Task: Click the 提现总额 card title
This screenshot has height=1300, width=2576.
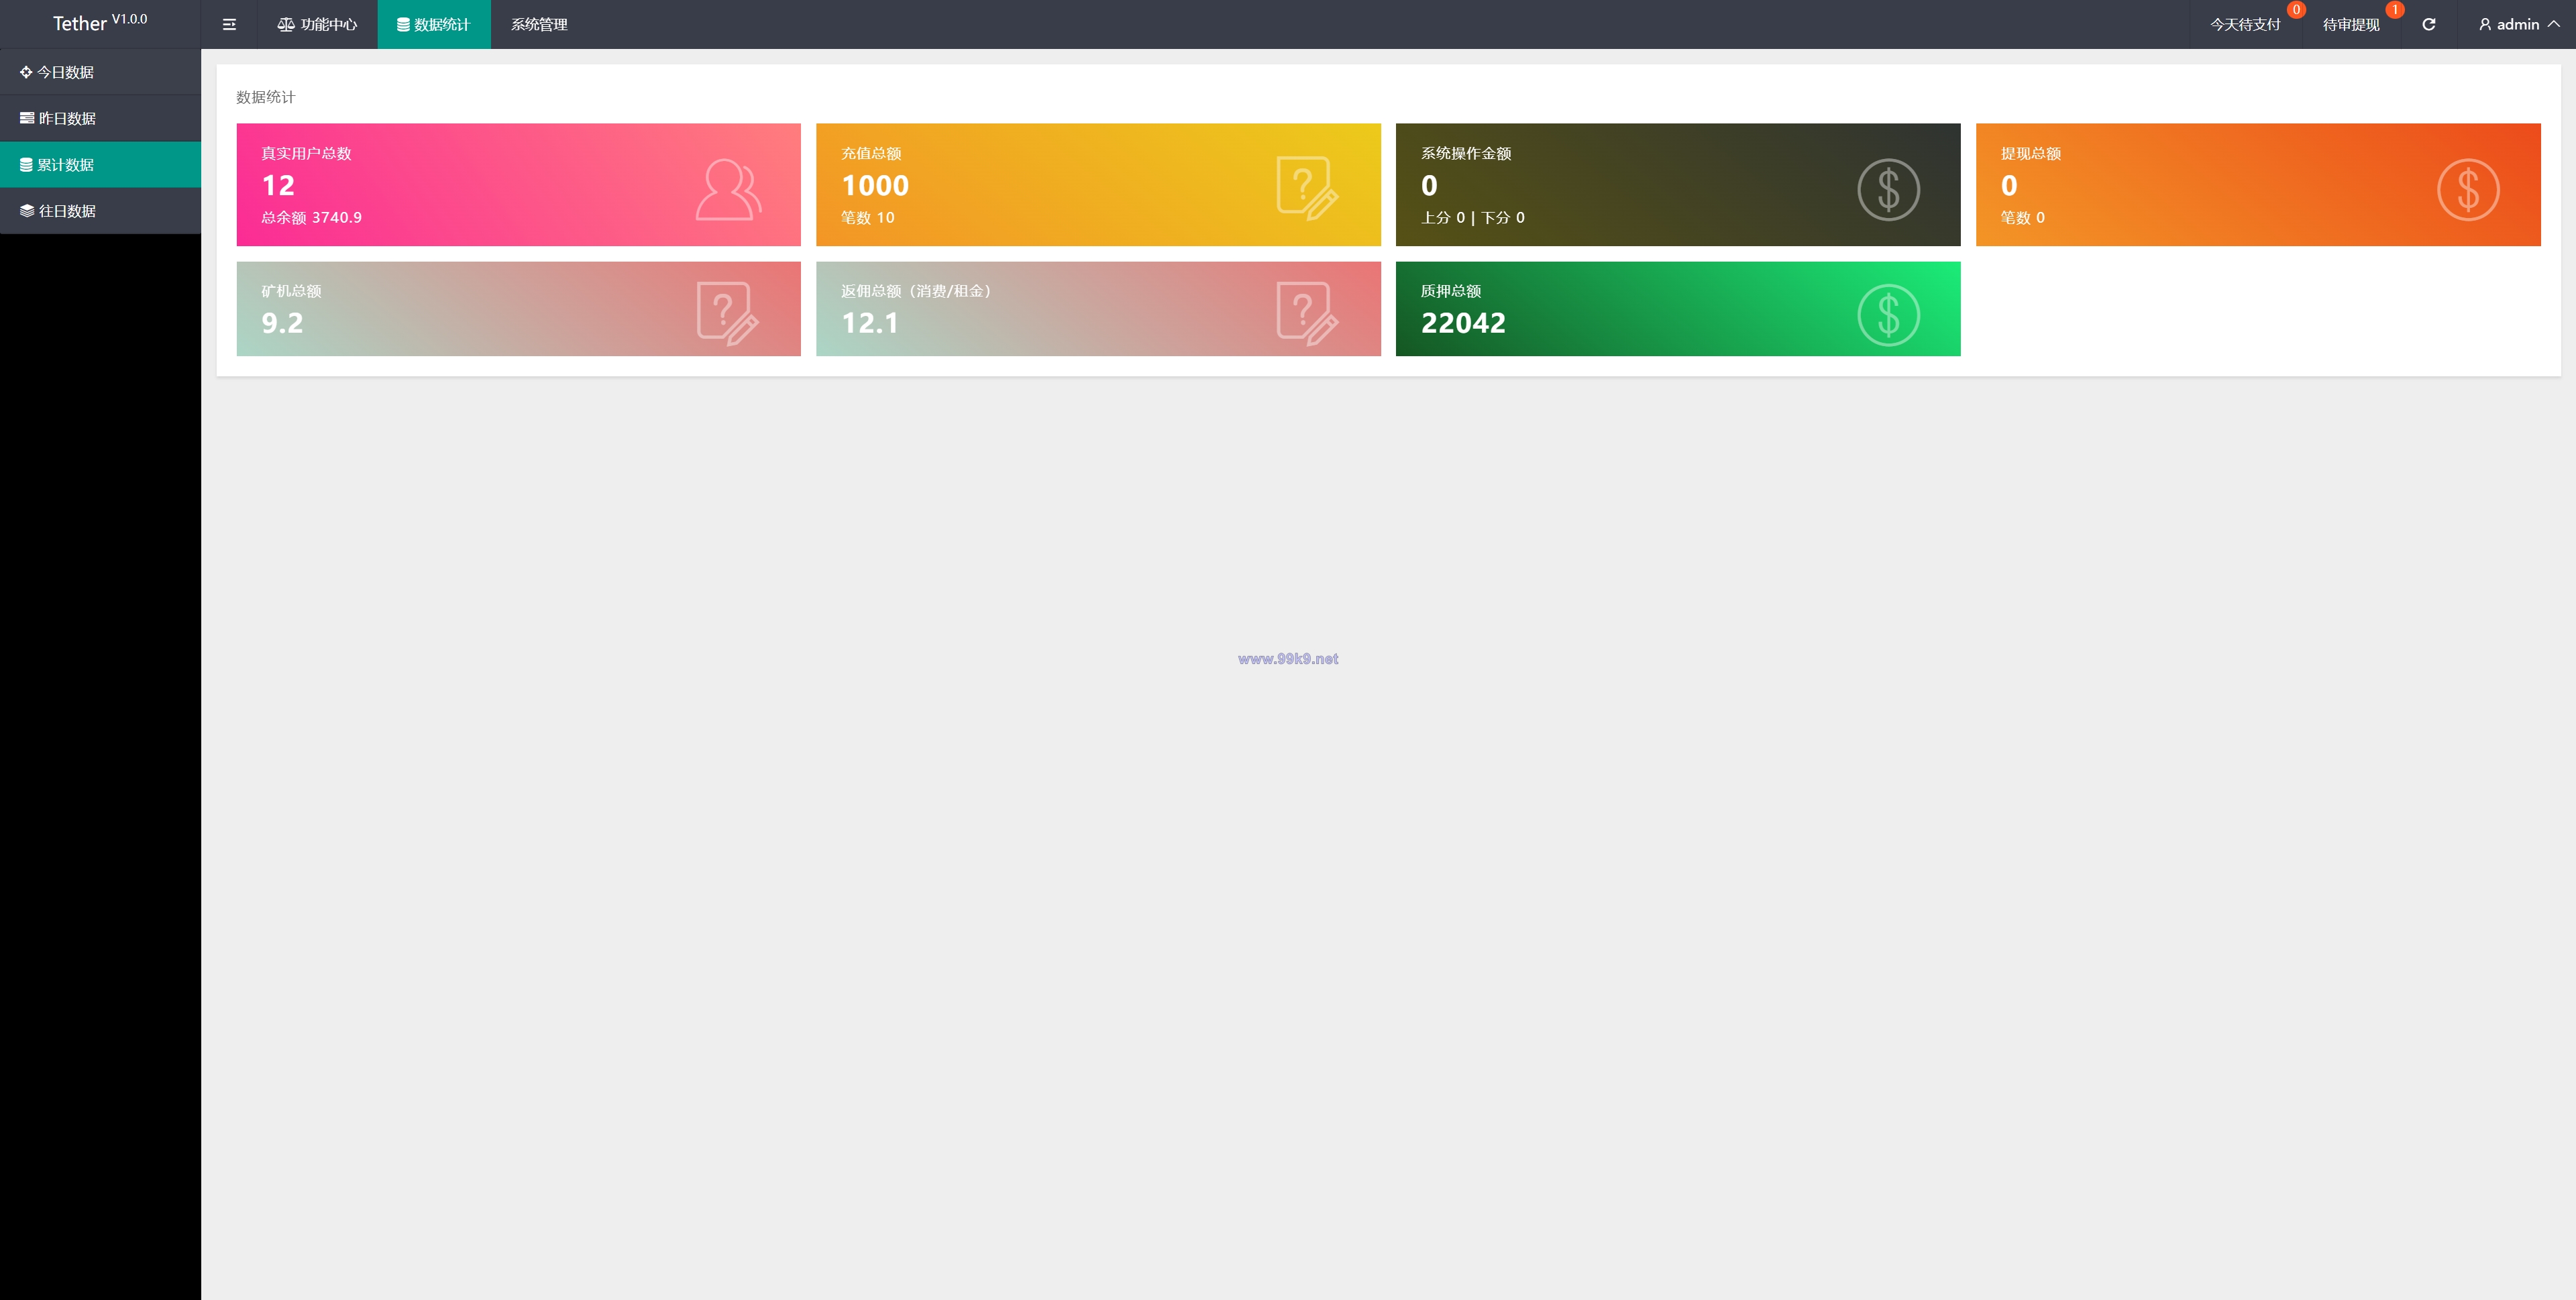Action: 2030,153
